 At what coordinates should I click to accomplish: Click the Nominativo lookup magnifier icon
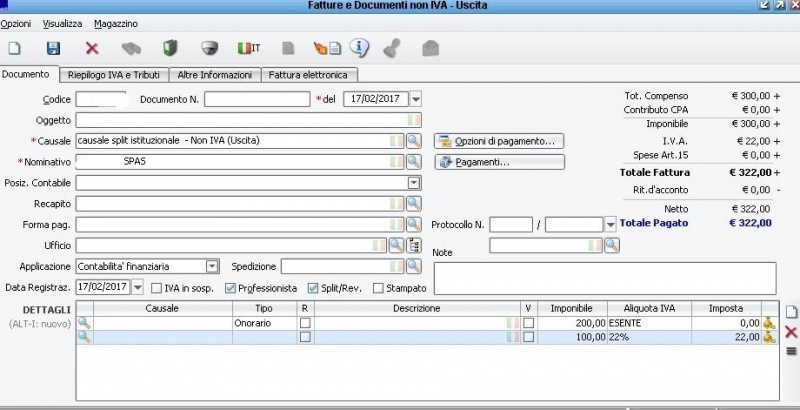click(x=414, y=161)
